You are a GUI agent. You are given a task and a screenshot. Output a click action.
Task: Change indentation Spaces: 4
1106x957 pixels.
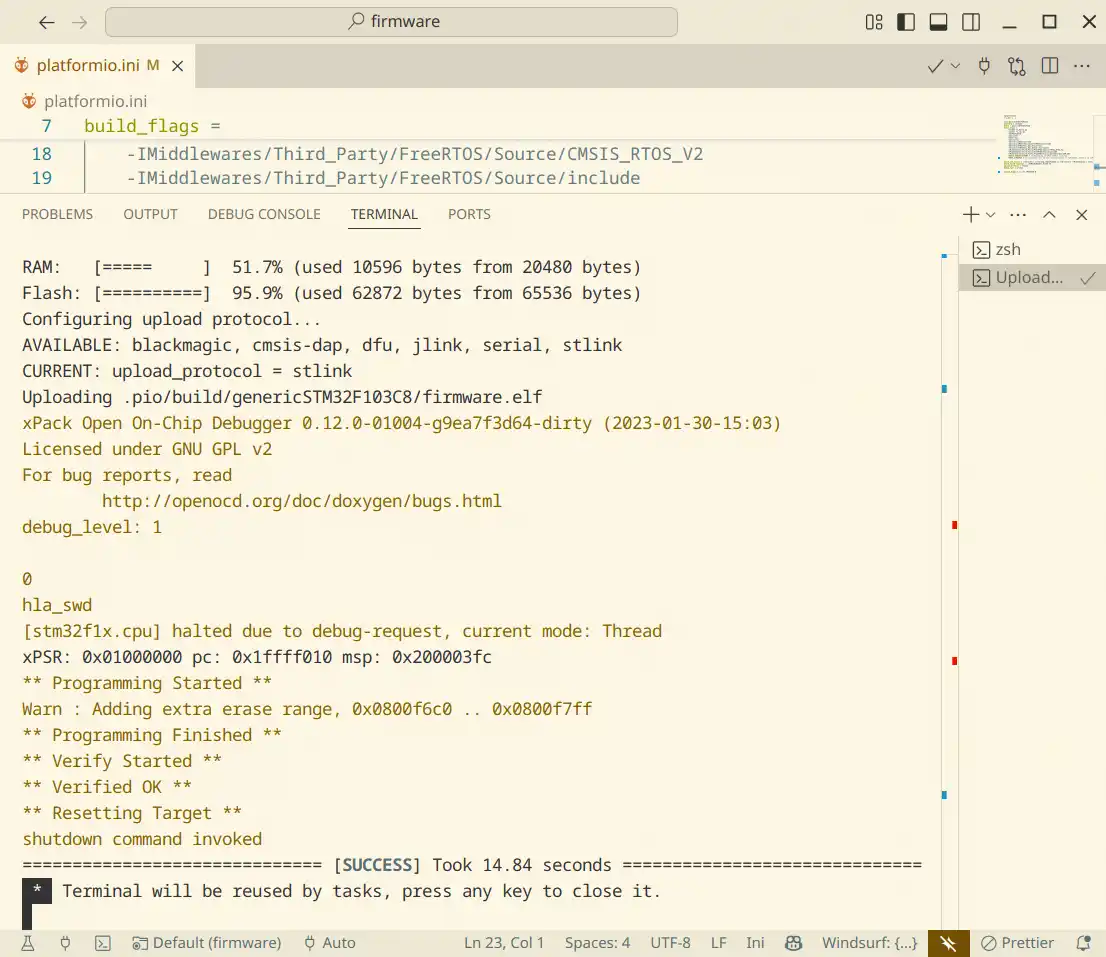coord(597,944)
